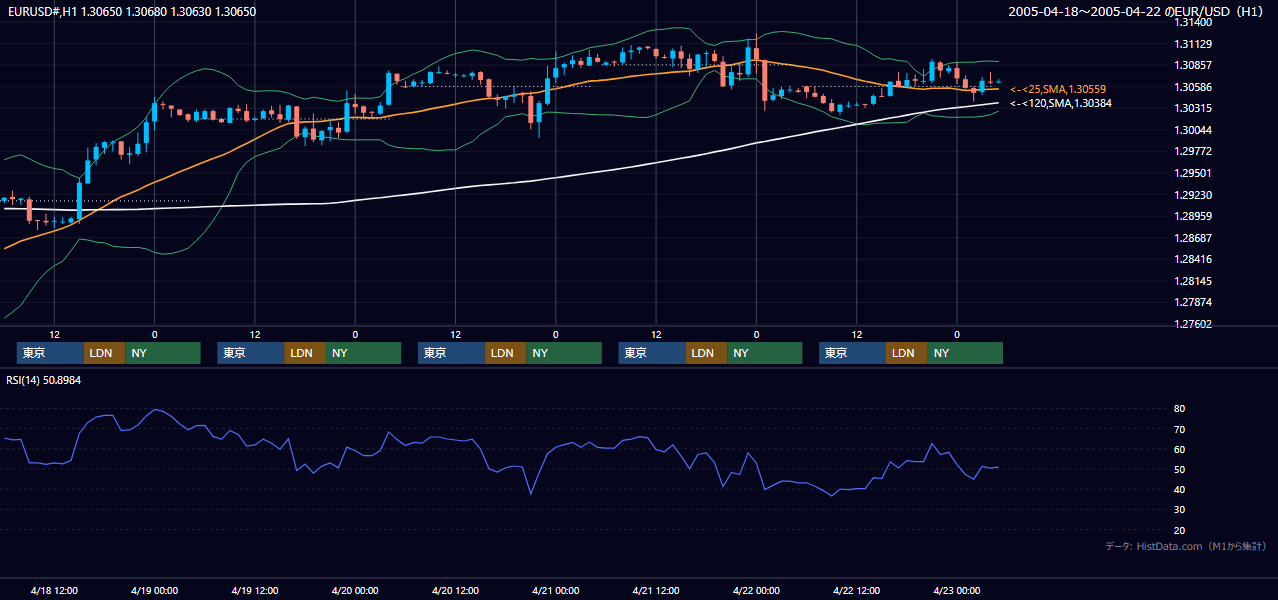Click the leftmost LDN session block
Viewport: 1278px width, 600px height.
pos(104,353)
